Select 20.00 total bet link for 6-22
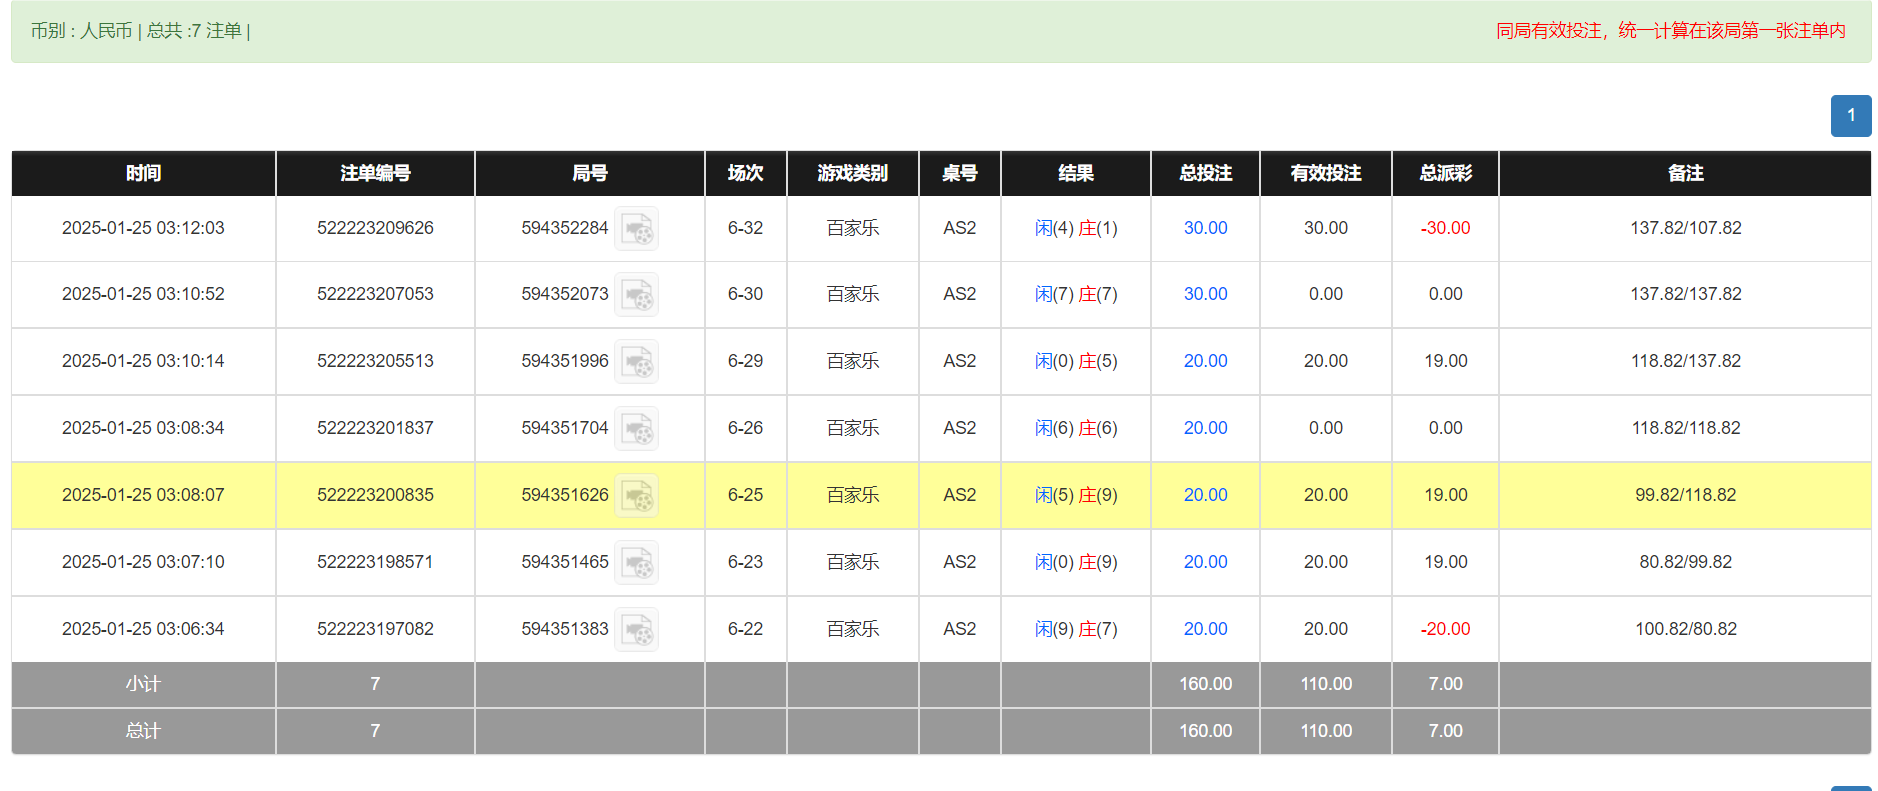This screenshot has height=791, width=1878. 1205,629
